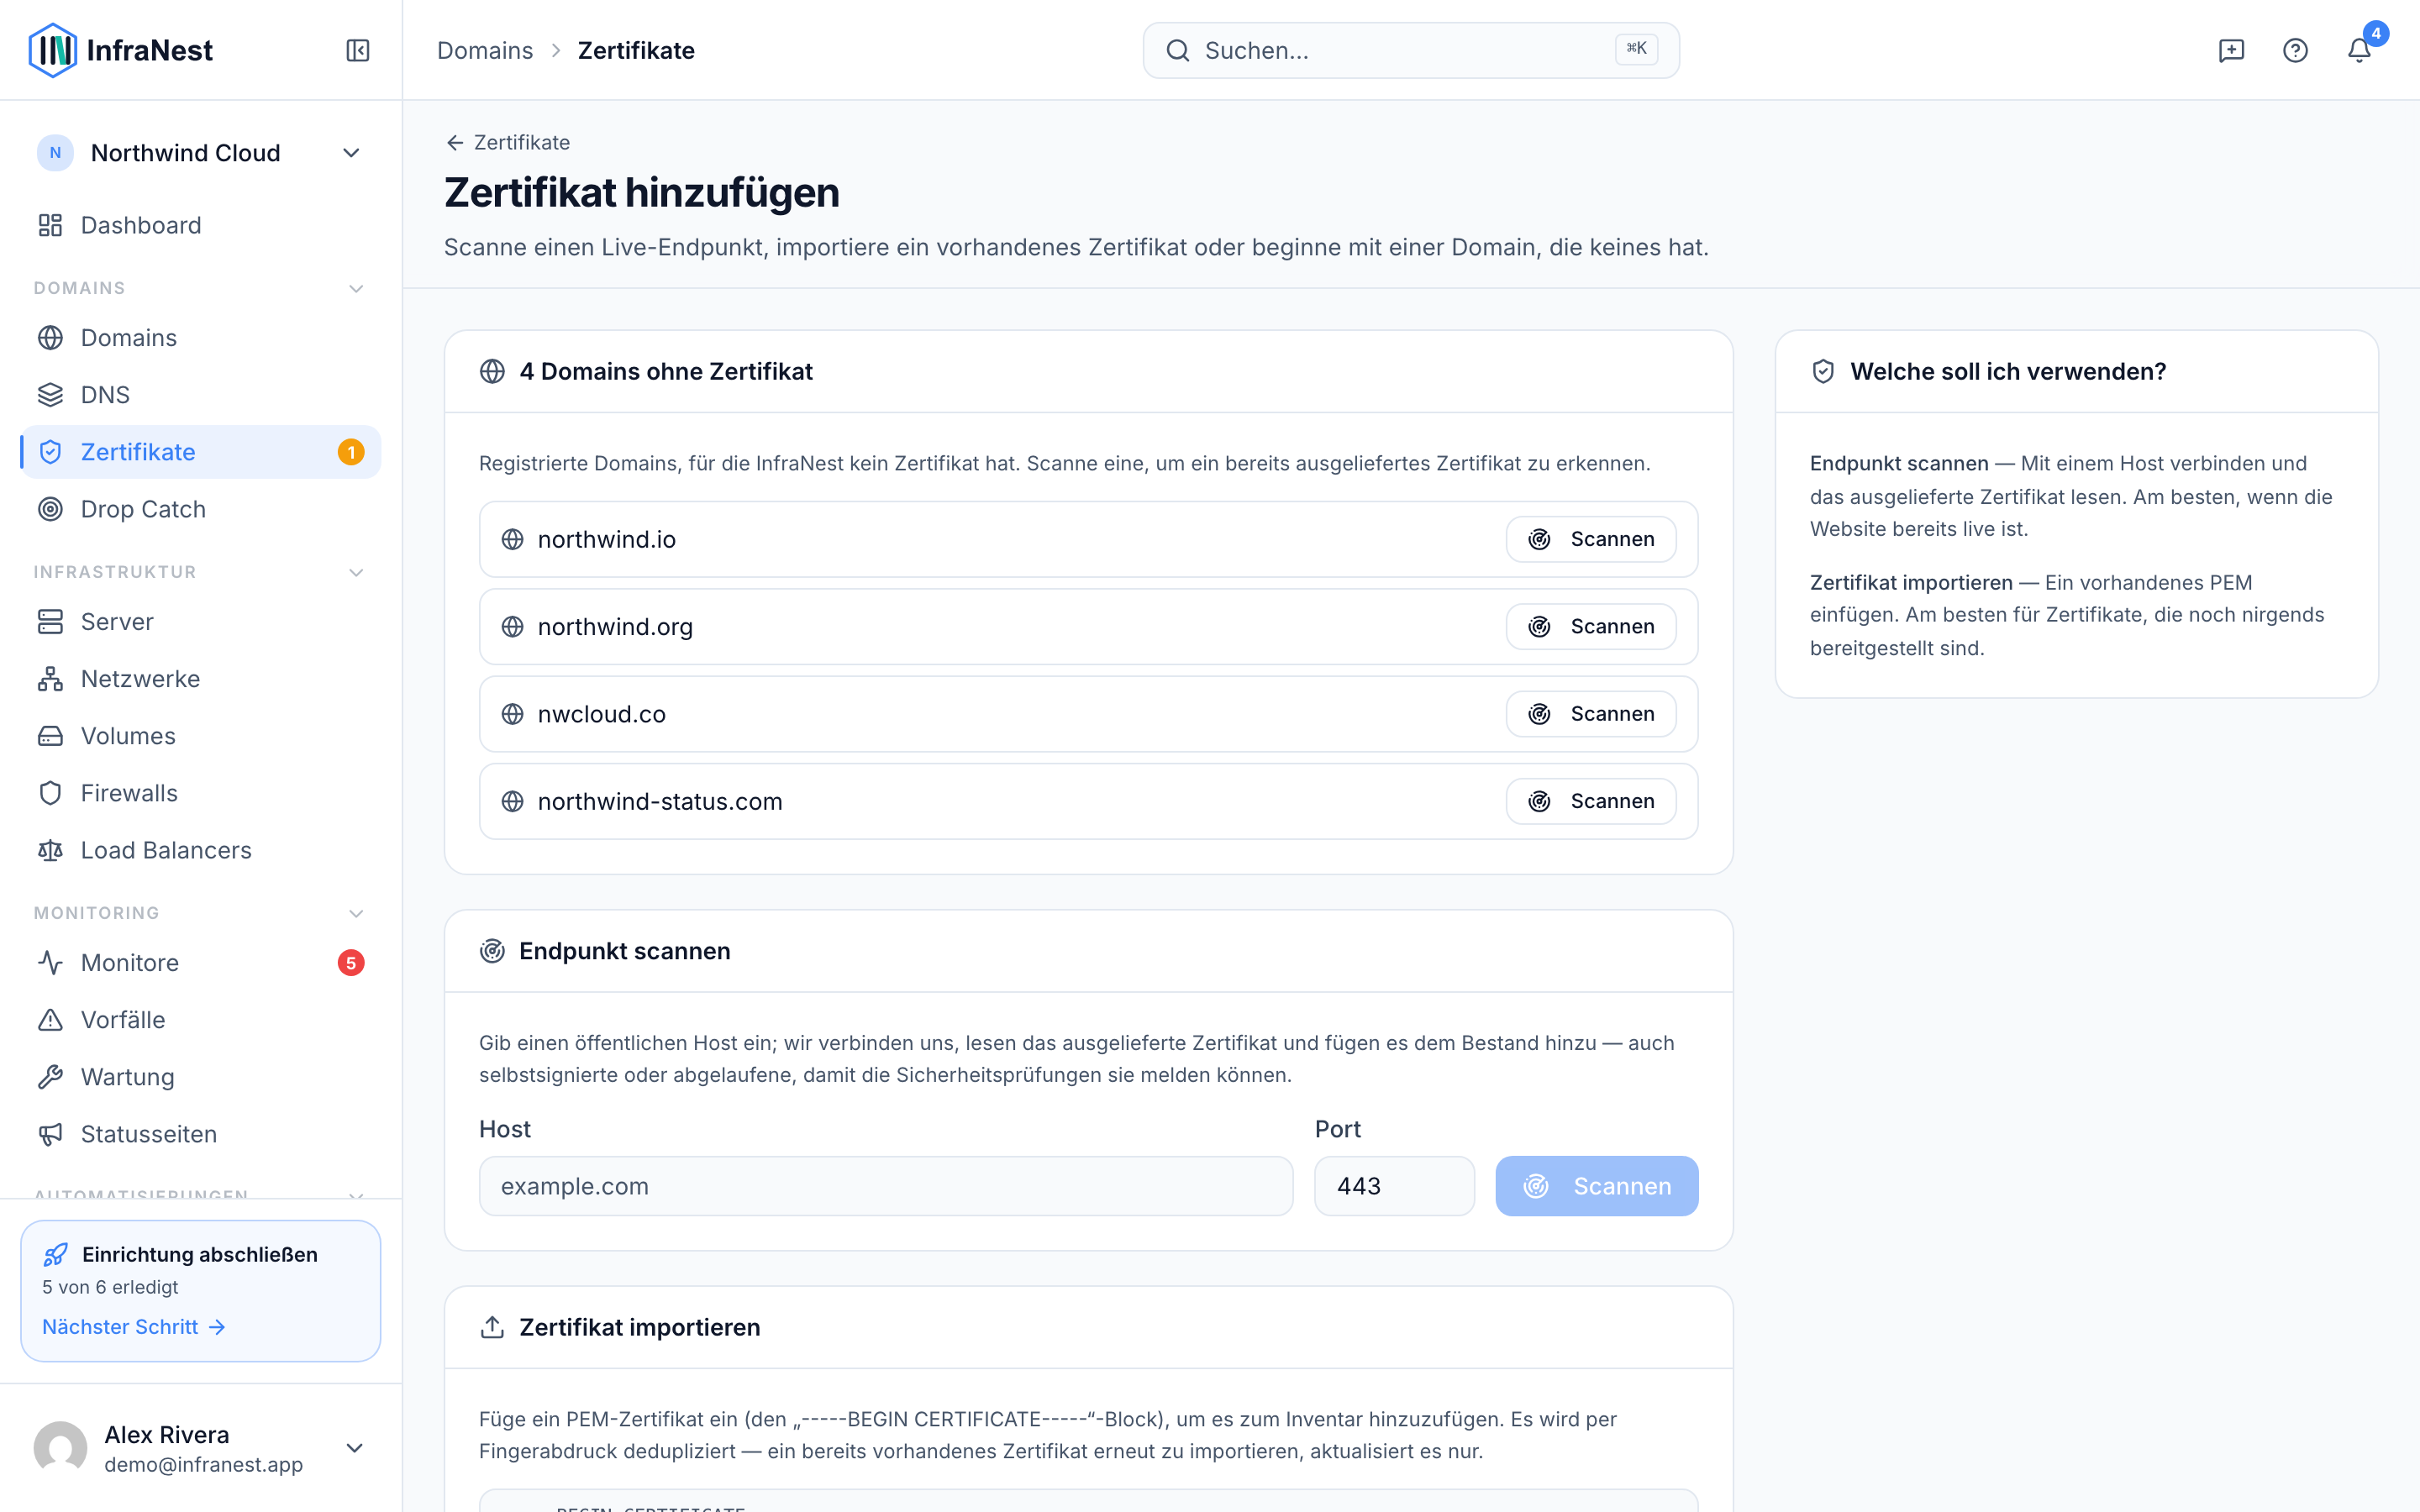The height and width of the screenshot is (1512, 2420).
Task: Click the Server rack icon
Action: [x=50, y=622]
